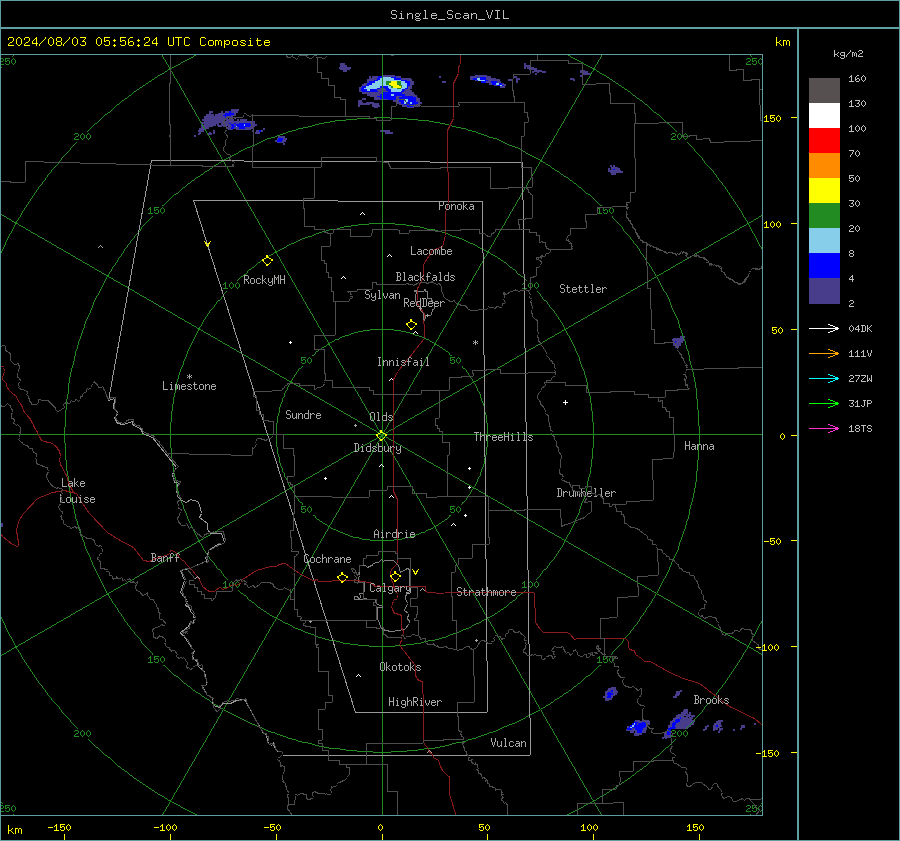Click the Banff label

click(165, 557)
